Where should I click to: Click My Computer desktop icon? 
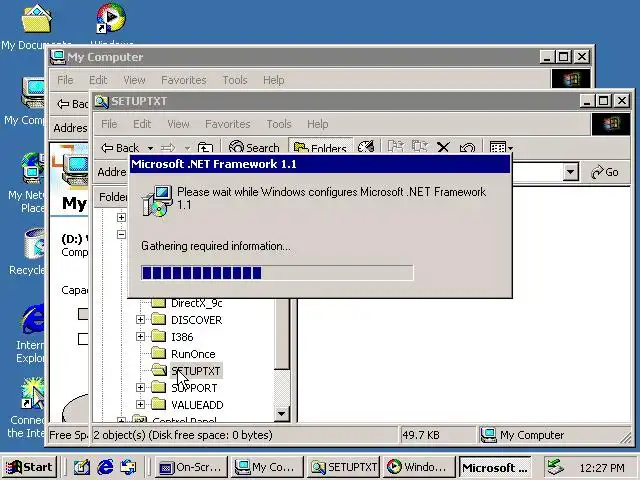pyautogui.click(x=33, y=93)
